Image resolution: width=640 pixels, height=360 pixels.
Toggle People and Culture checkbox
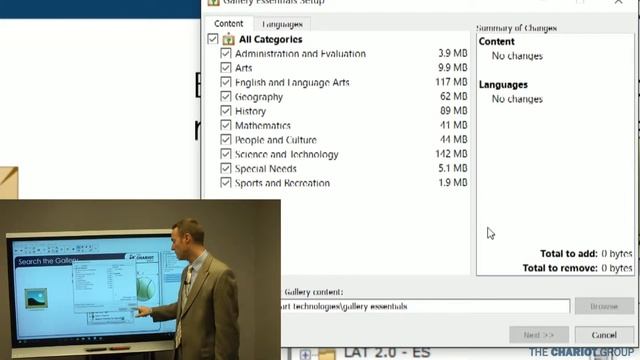coord(225,140)
